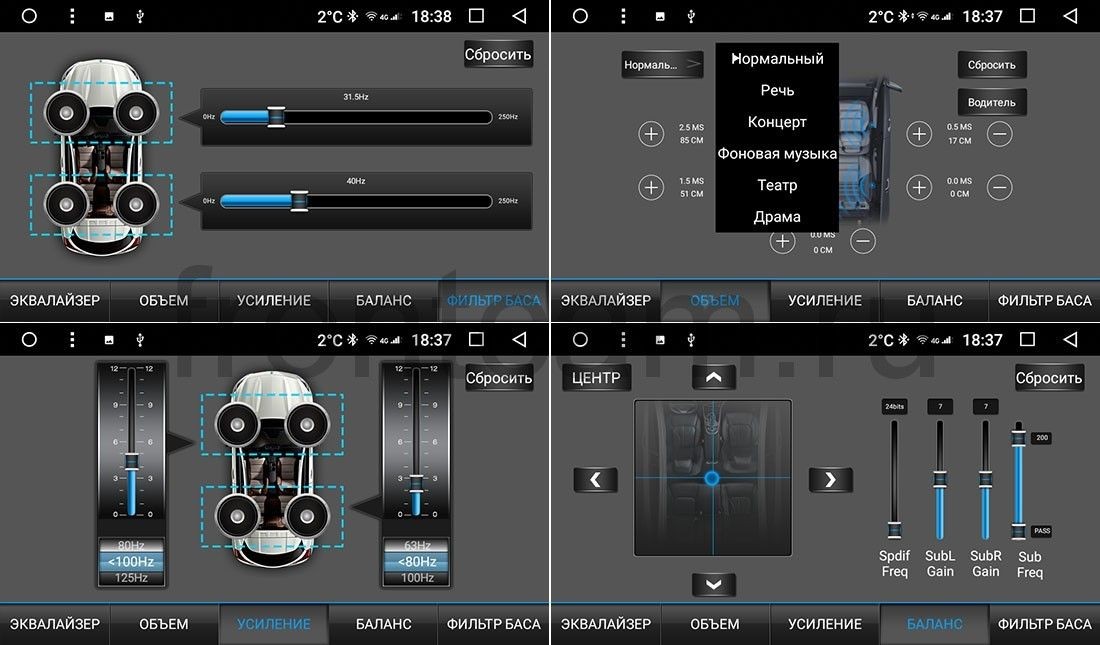This screenshot has height=645, width=1100.
Task: Shift balance left with the left arrow
Action: 596,479
